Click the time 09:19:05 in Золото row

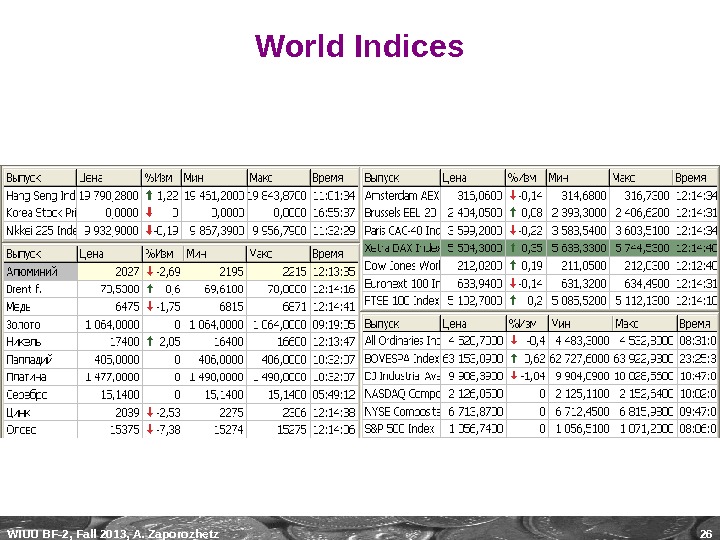click(x=334, y=324)
